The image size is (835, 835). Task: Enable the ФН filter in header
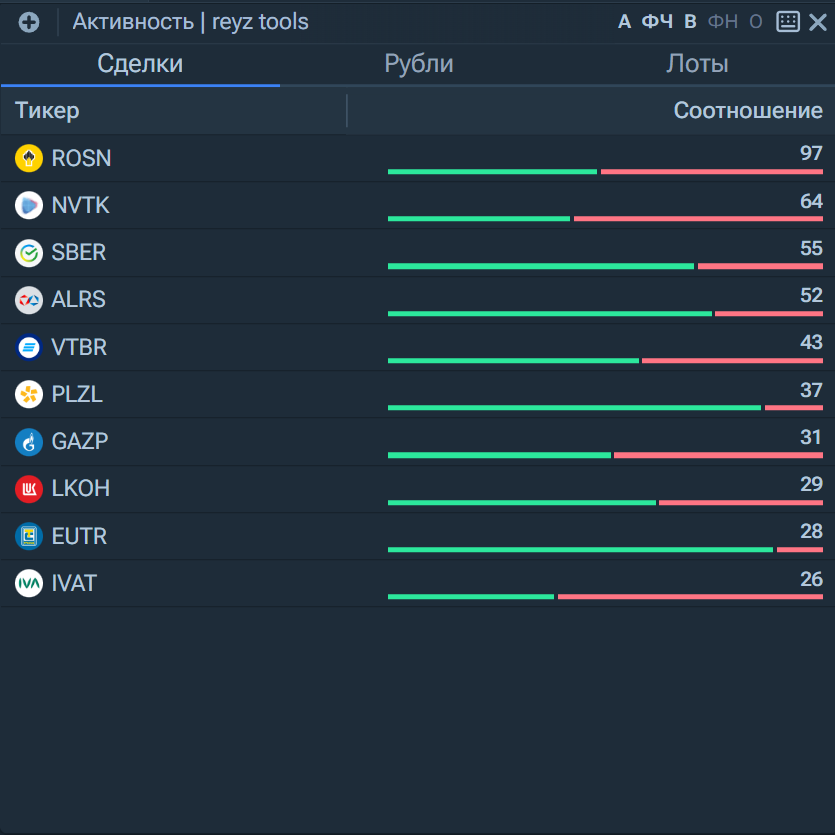[723, 22]
